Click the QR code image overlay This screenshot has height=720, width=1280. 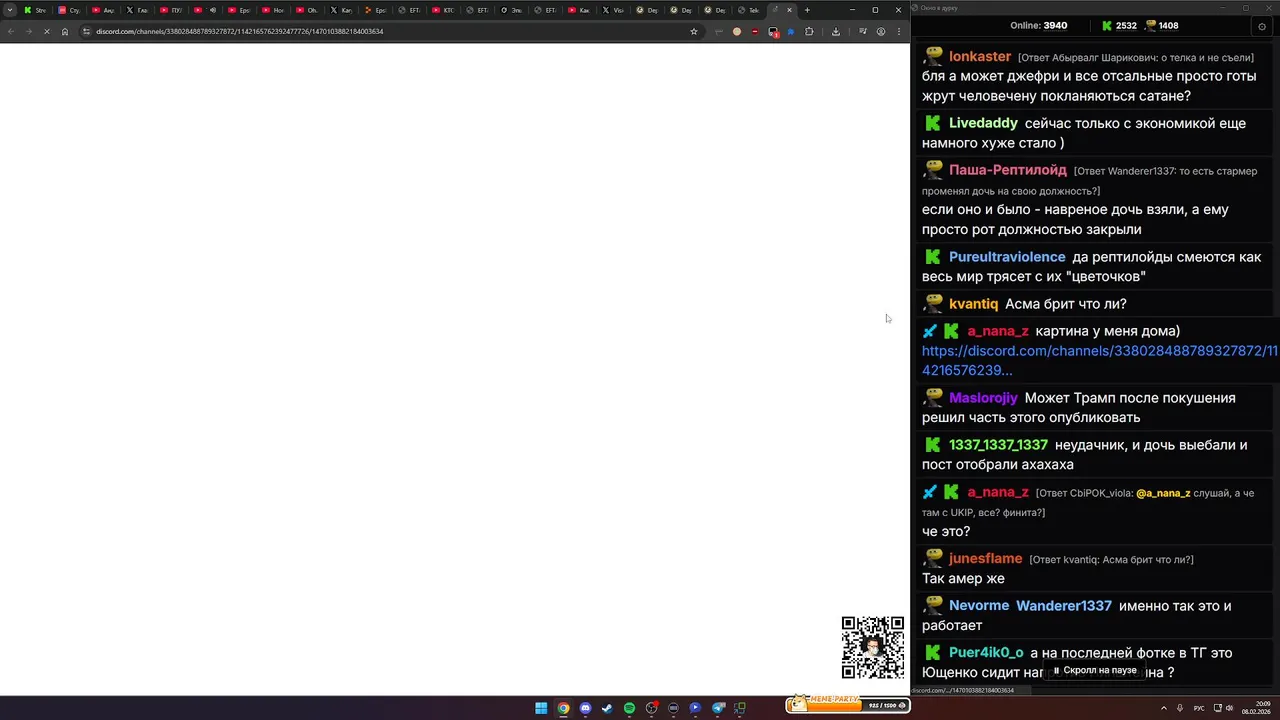tap(873, 648)
